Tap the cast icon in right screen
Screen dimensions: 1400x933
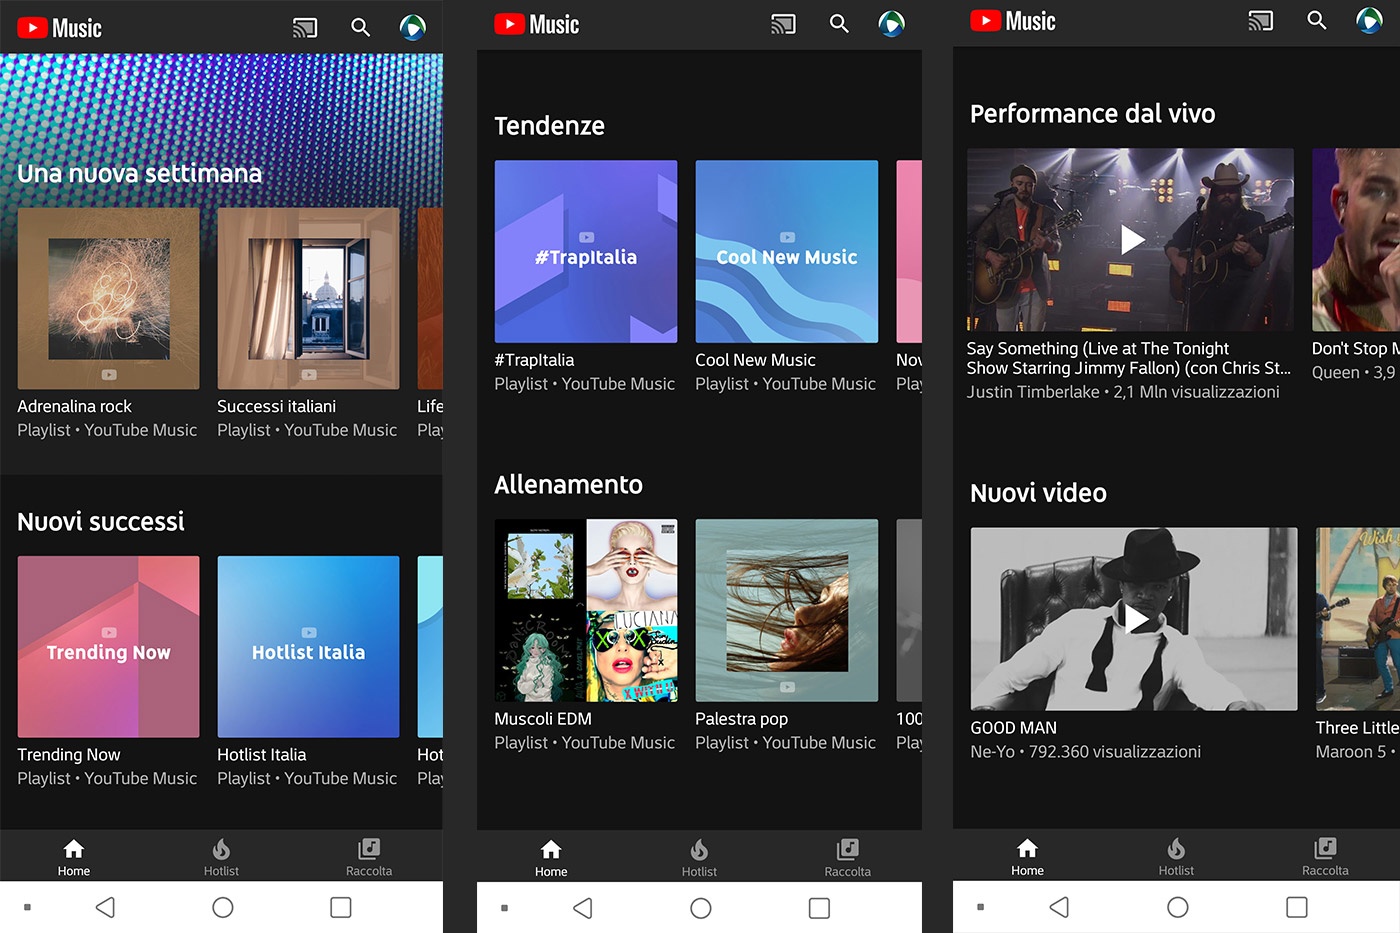point(1261,21)
